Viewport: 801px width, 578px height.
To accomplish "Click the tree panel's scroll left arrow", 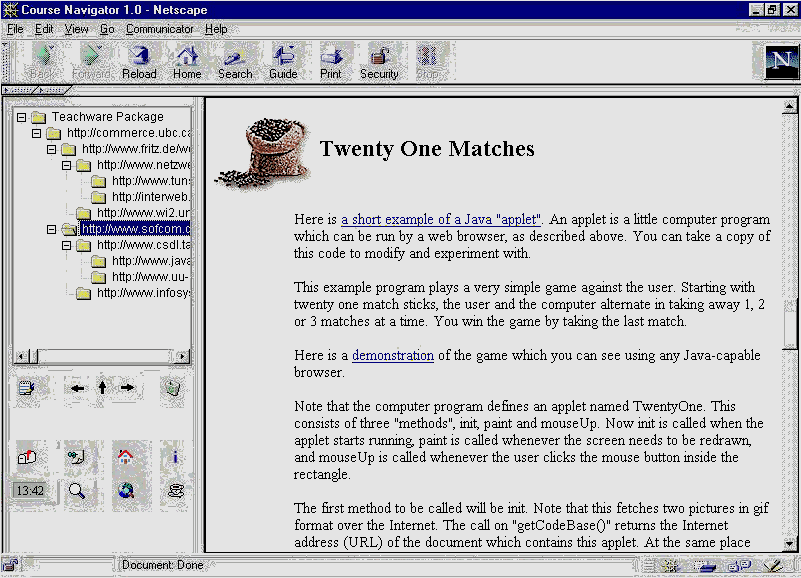I will (21, 356).
